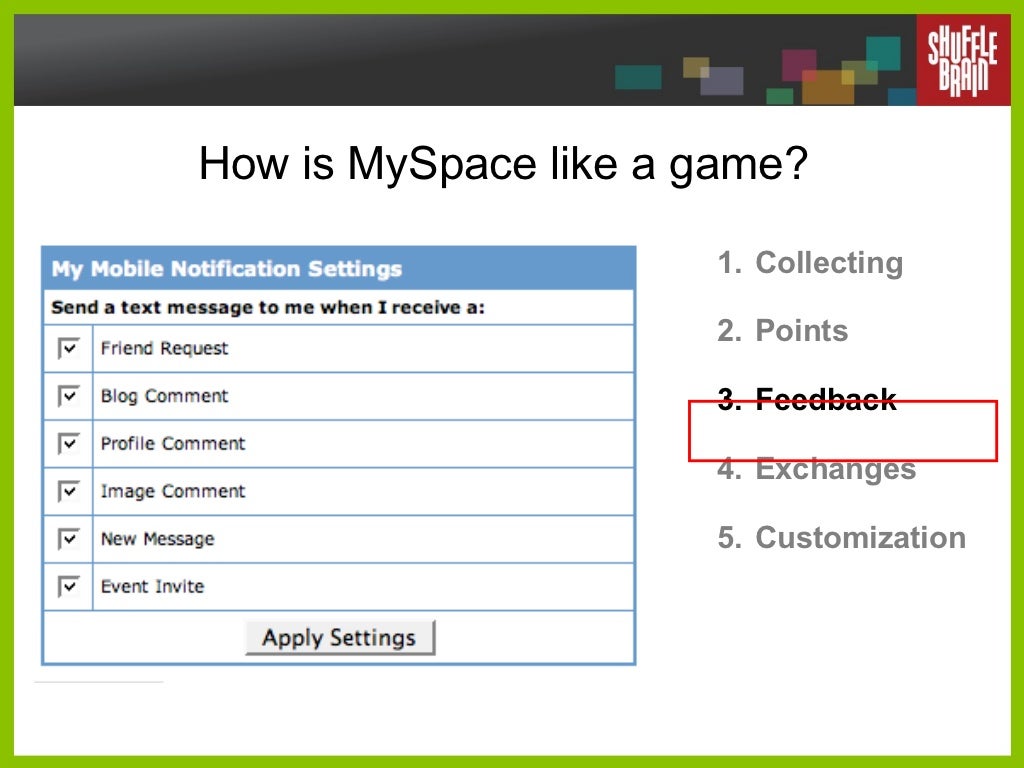Click the 'Blog Comment' label text
This screenshot has width=1024, height=768.
[x=164, y=396]
